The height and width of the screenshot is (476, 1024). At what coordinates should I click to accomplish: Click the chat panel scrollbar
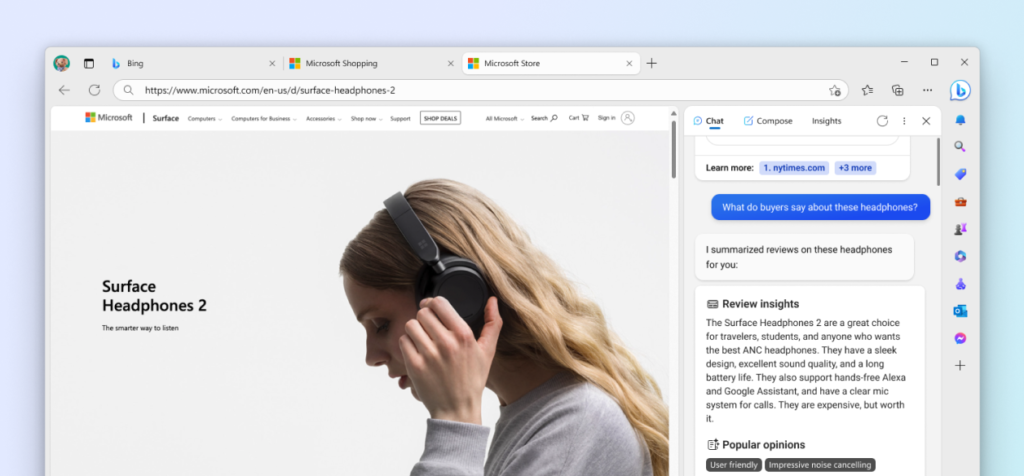tap(938, 161)
